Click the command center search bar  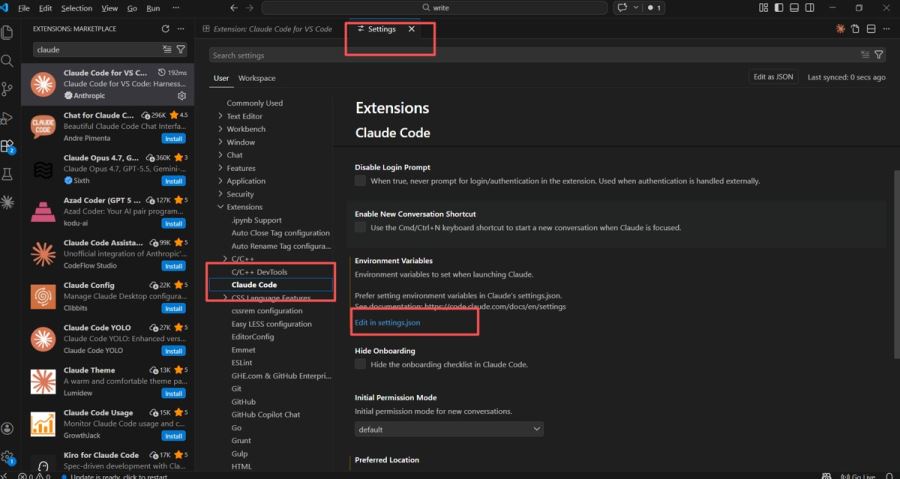click(435, 8)
